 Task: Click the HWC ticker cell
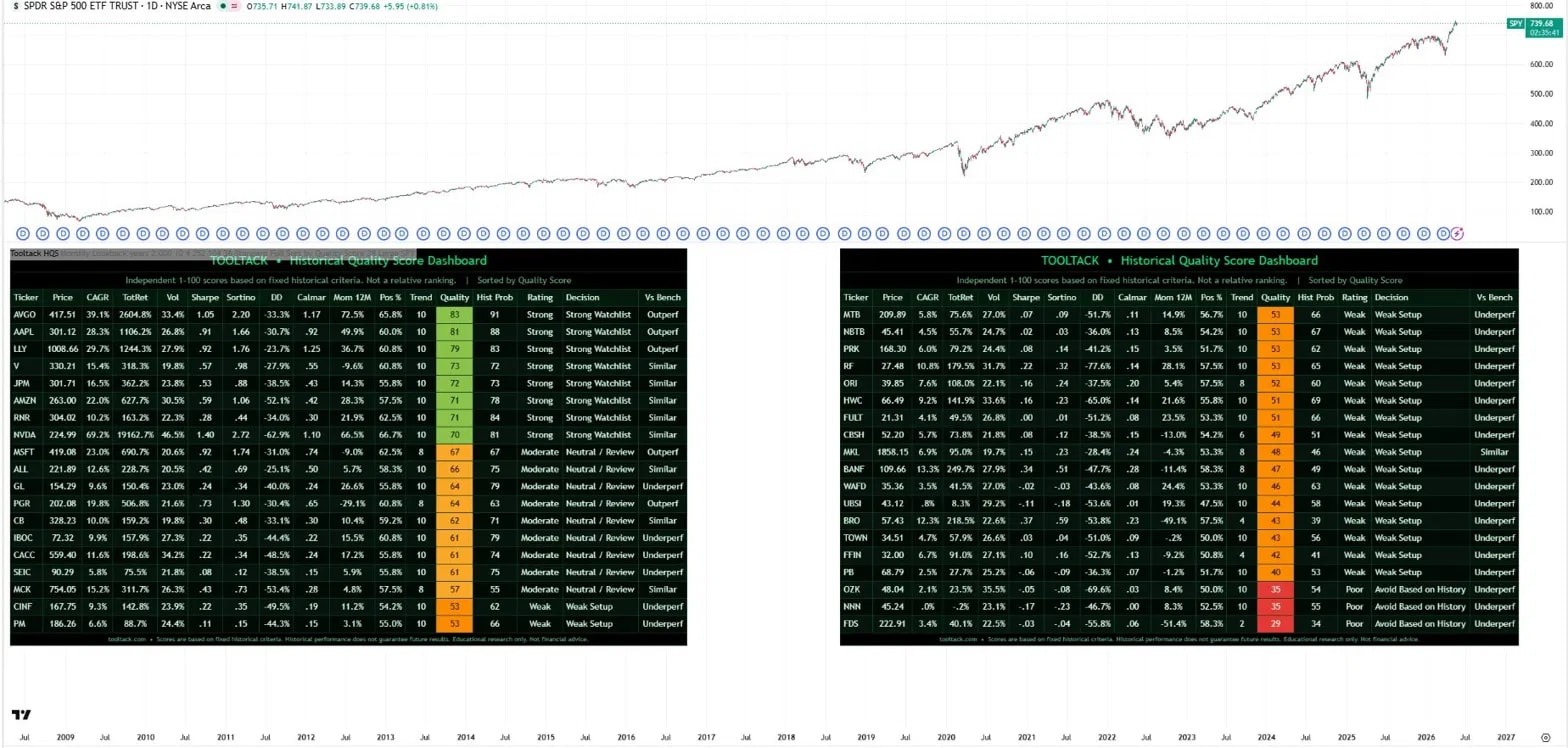[x=856, y=400]
